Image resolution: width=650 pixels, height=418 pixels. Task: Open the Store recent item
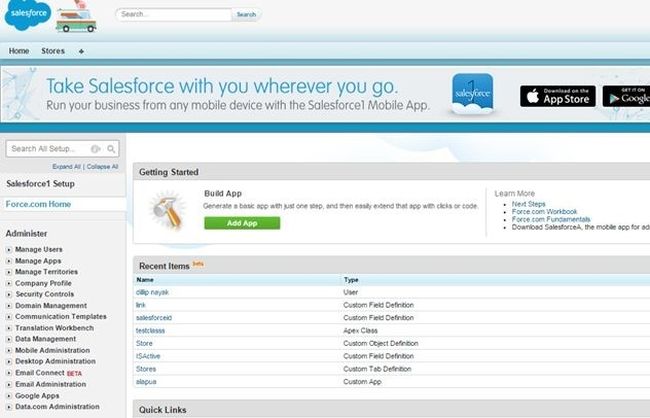(144, 344)
